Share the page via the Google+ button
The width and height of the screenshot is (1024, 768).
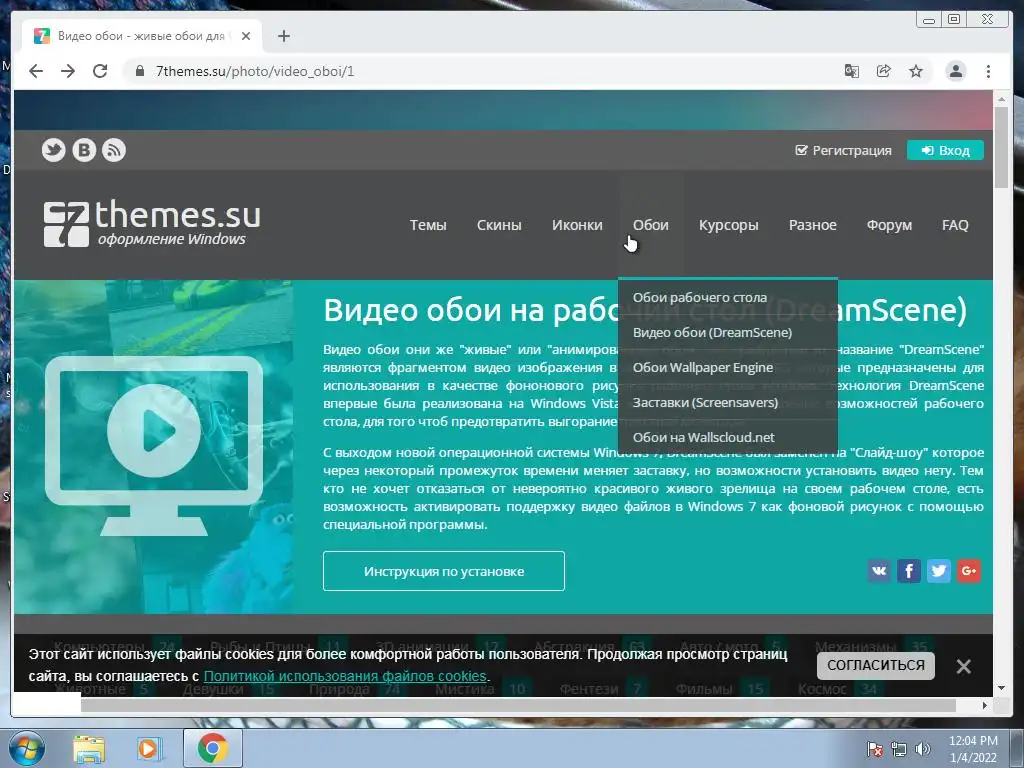[969, 571]
